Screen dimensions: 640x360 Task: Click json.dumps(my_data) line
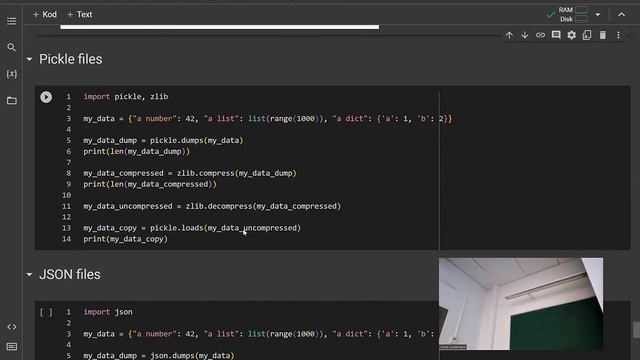pyautogui.click(x=159, y=356)
